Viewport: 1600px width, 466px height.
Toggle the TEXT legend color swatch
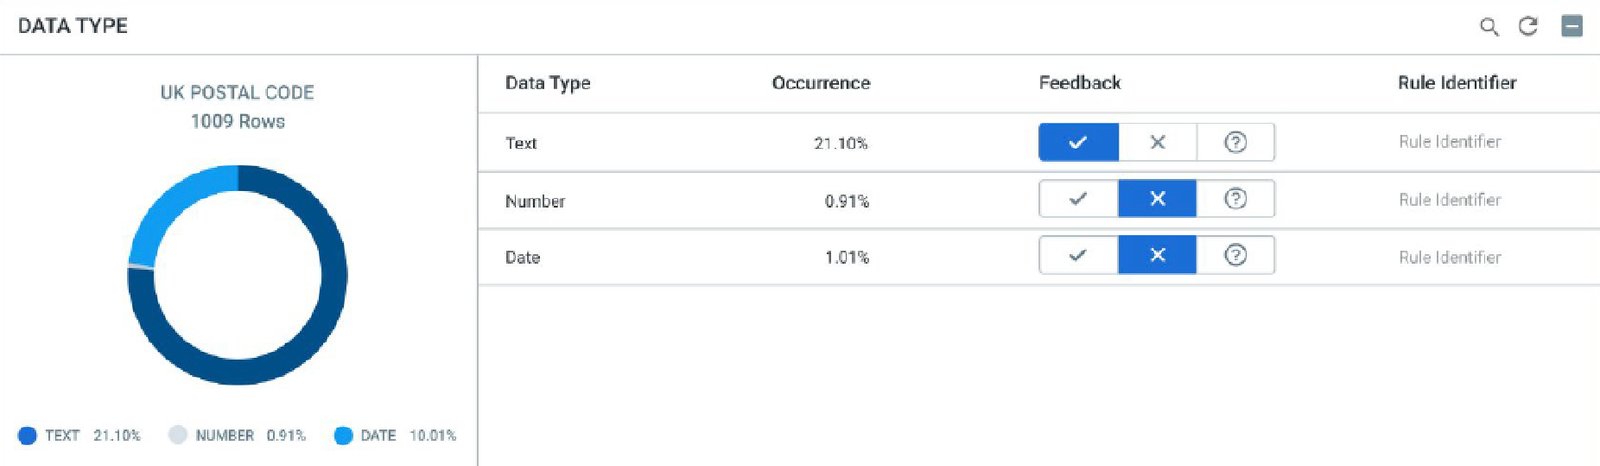click(27, 435)
